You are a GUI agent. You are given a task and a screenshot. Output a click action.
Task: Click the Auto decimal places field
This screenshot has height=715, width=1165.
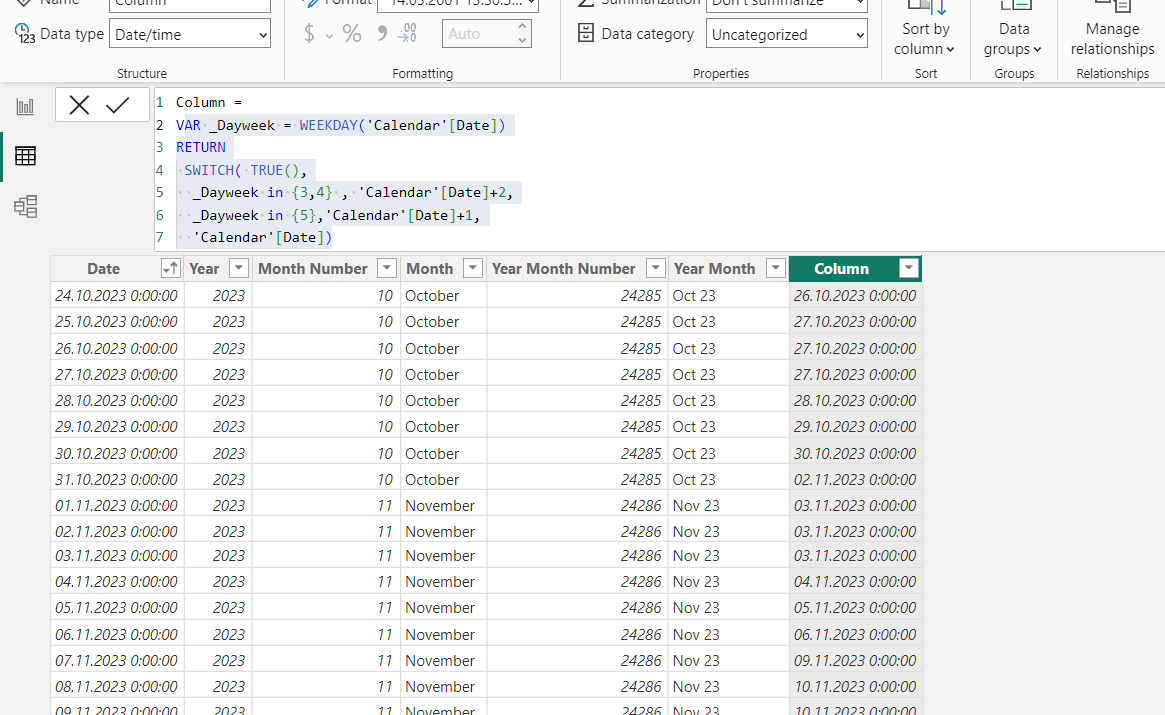click(x=476, y=34)
